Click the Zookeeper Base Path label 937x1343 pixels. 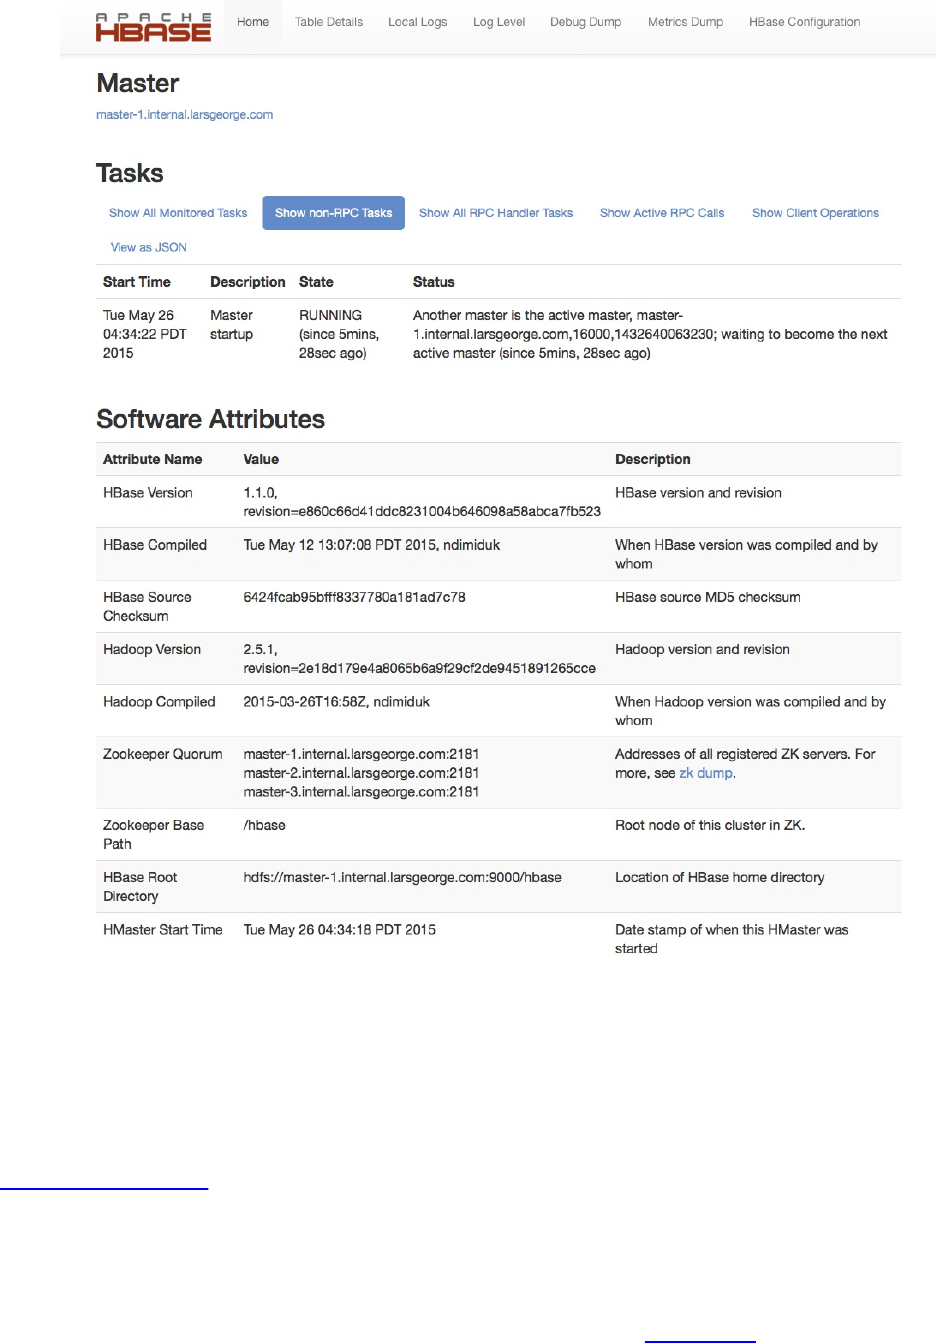point(153,834)
